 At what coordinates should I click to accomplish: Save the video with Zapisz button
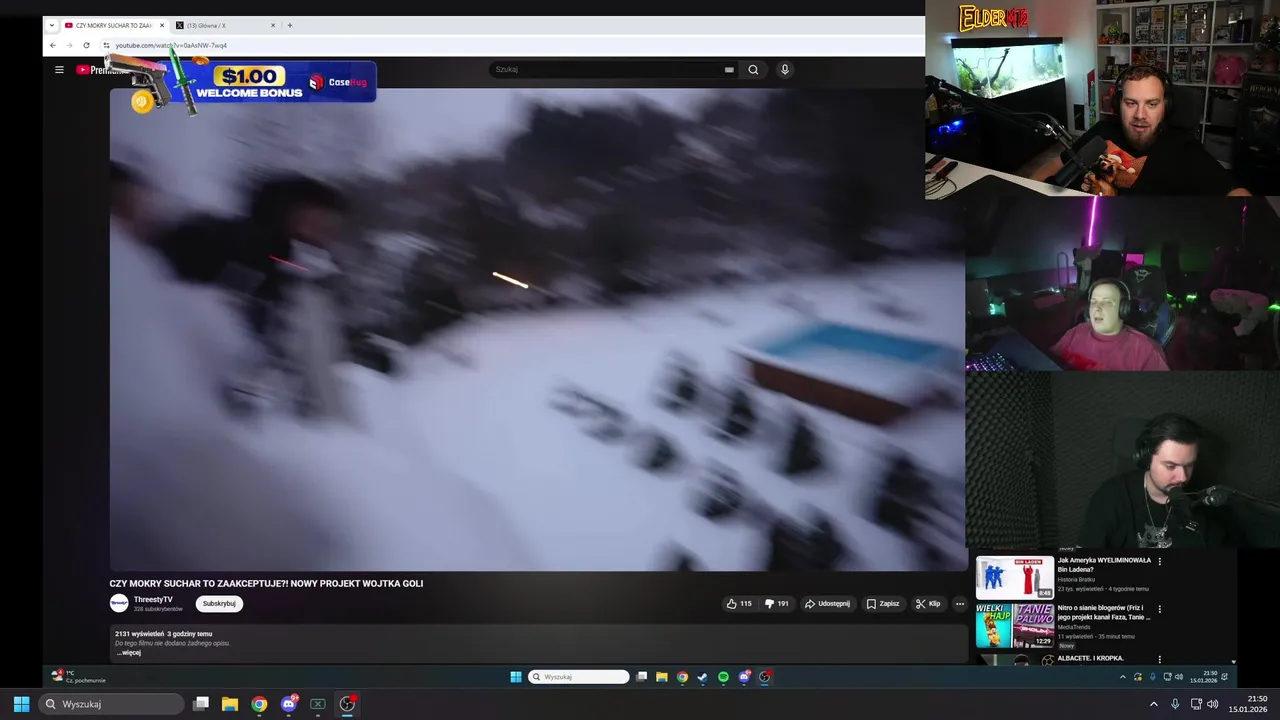point(883,604)
